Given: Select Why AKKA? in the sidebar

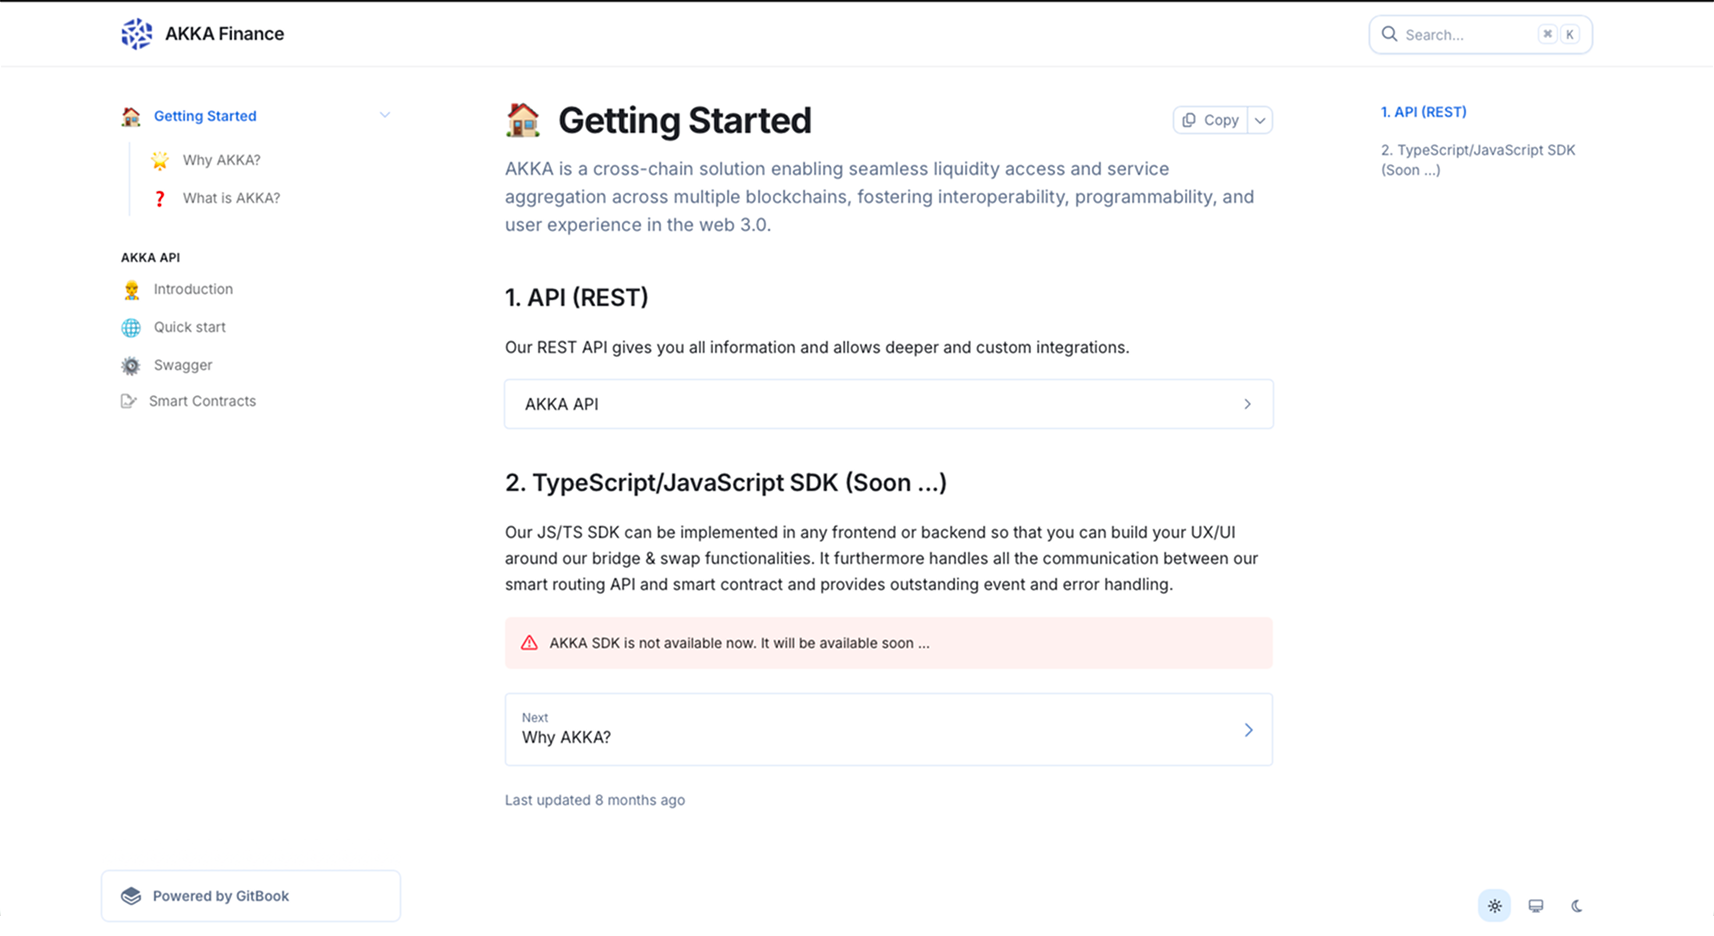Looking at the screenshot, I should 221,160.
